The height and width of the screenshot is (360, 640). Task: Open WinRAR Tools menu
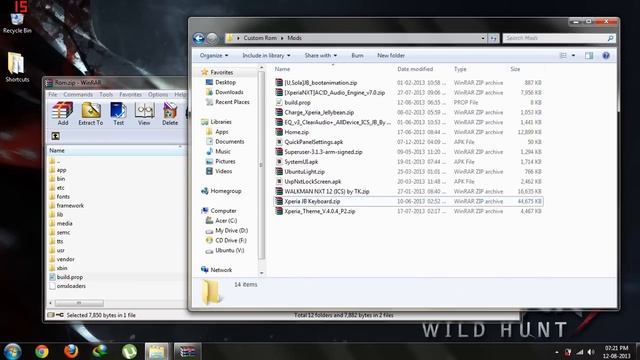(106, 94)
